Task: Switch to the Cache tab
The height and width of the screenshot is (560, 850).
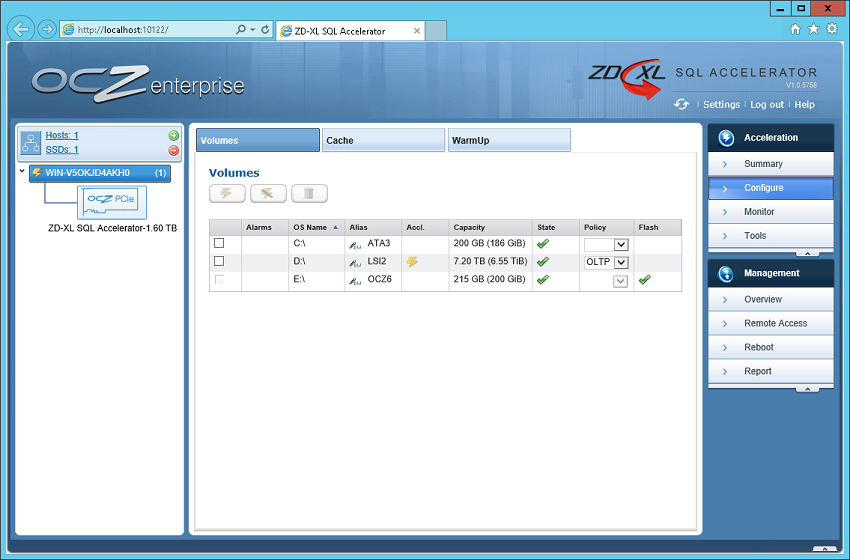Action: pos(383,140)
